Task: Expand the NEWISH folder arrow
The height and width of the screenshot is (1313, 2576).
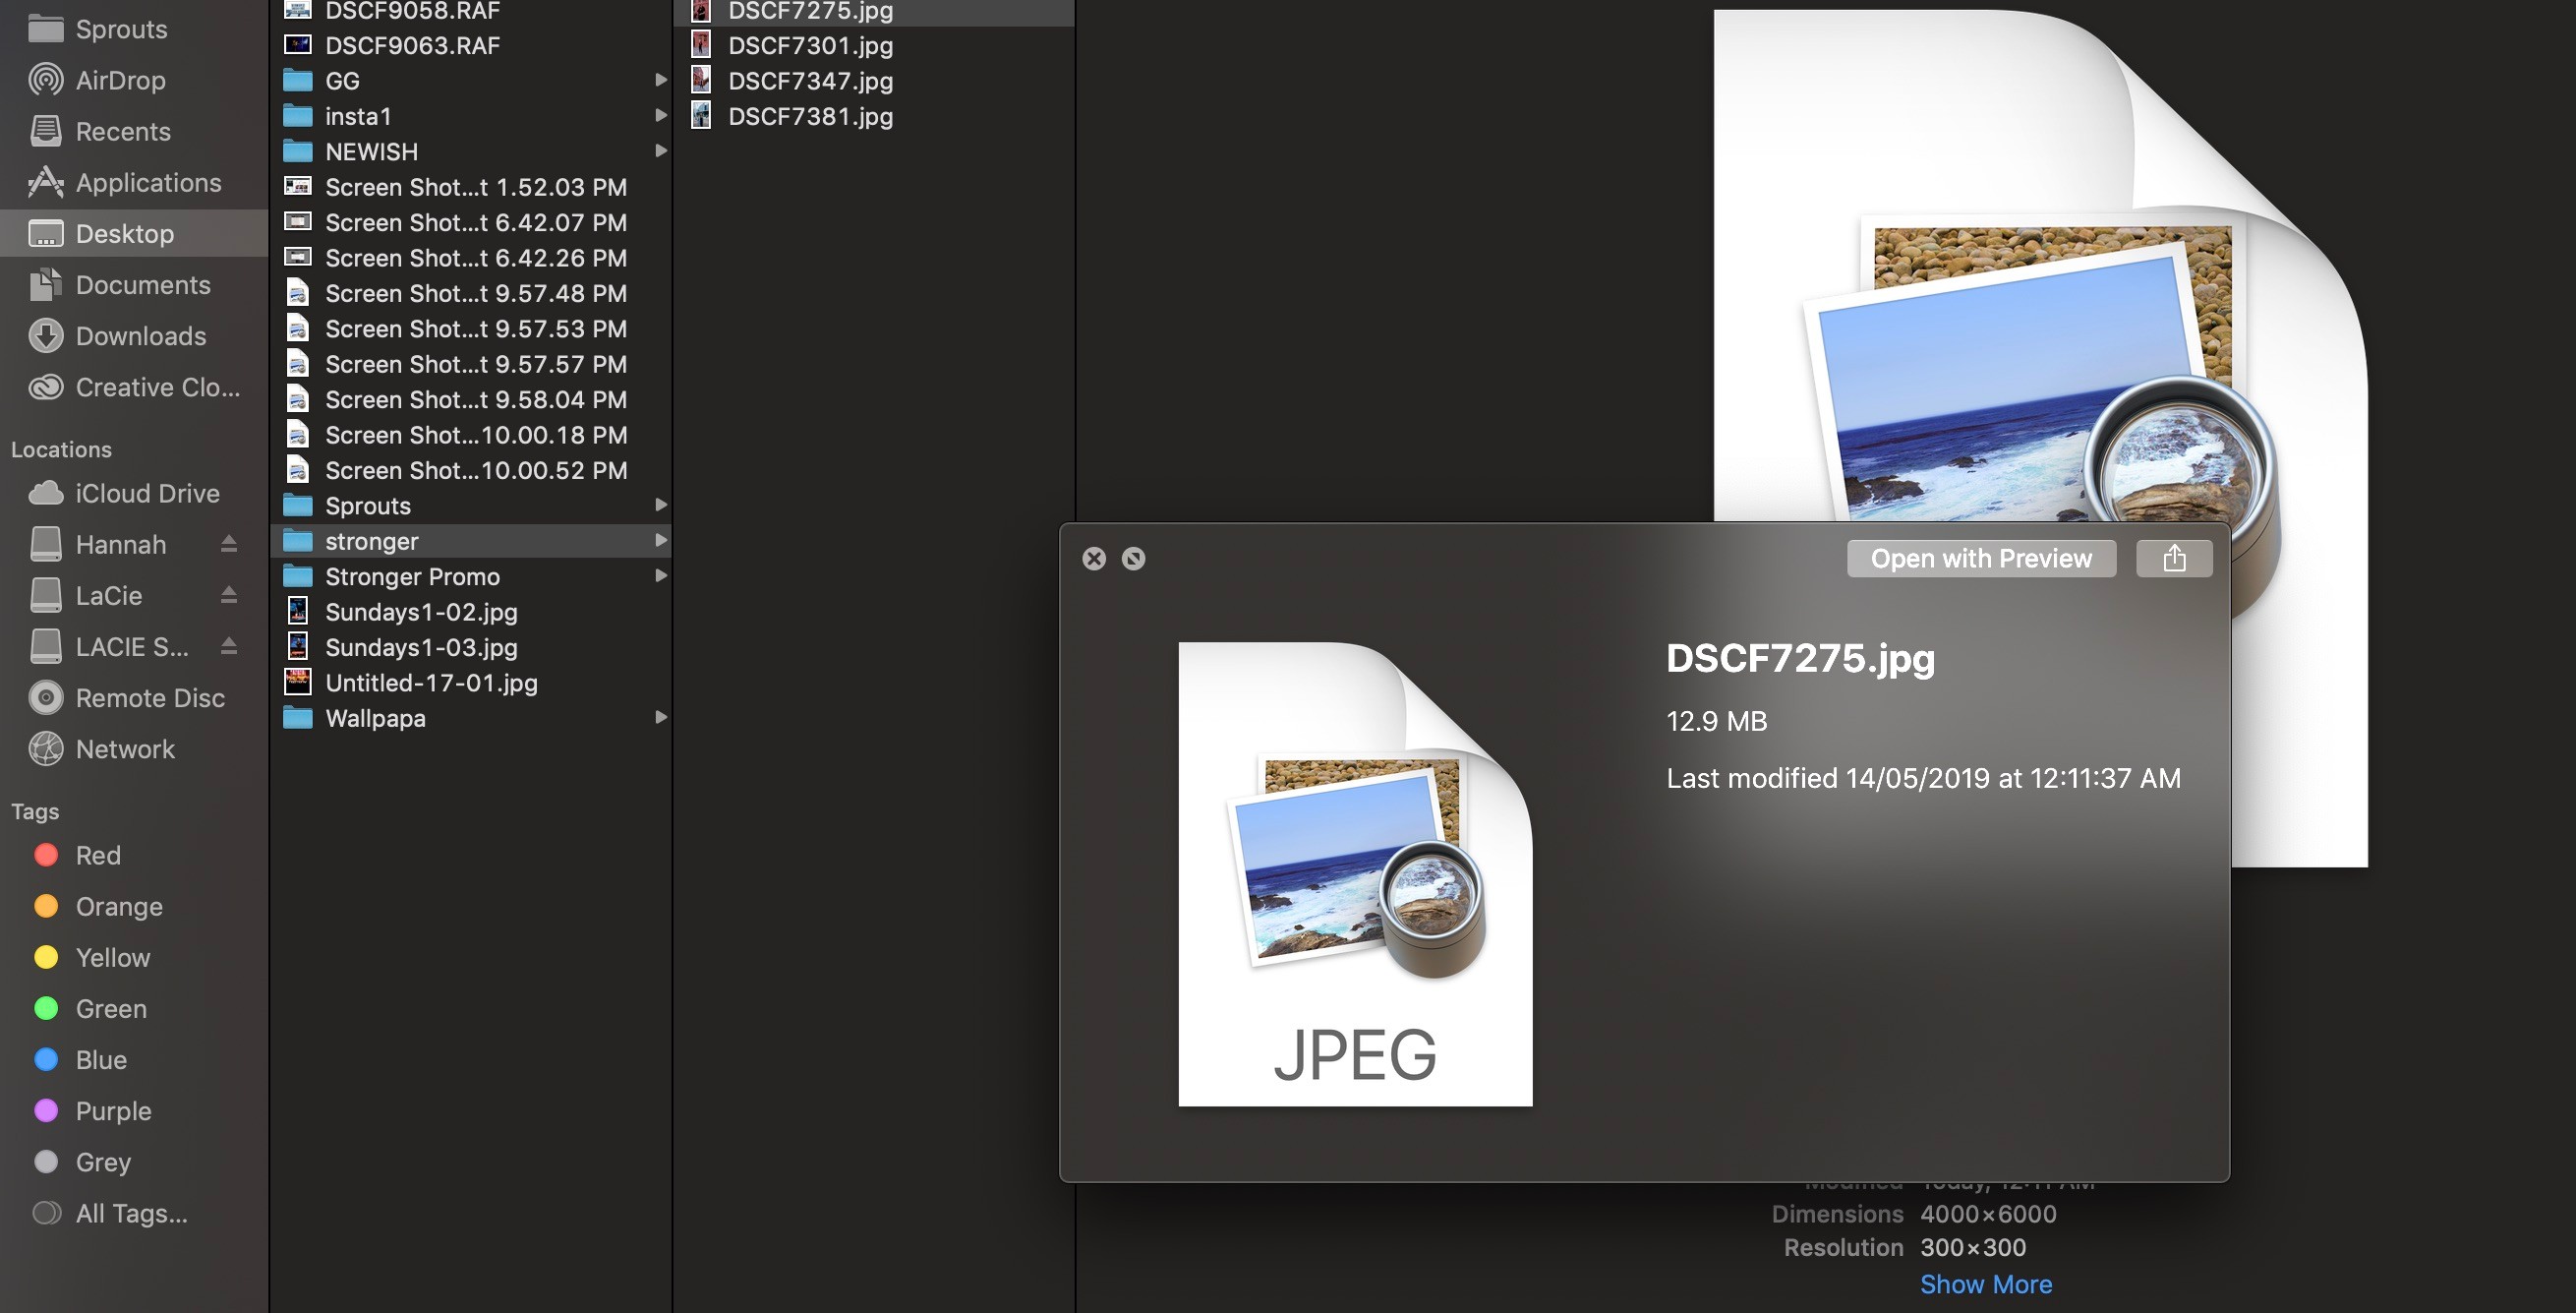Action: tap(660, 151)
